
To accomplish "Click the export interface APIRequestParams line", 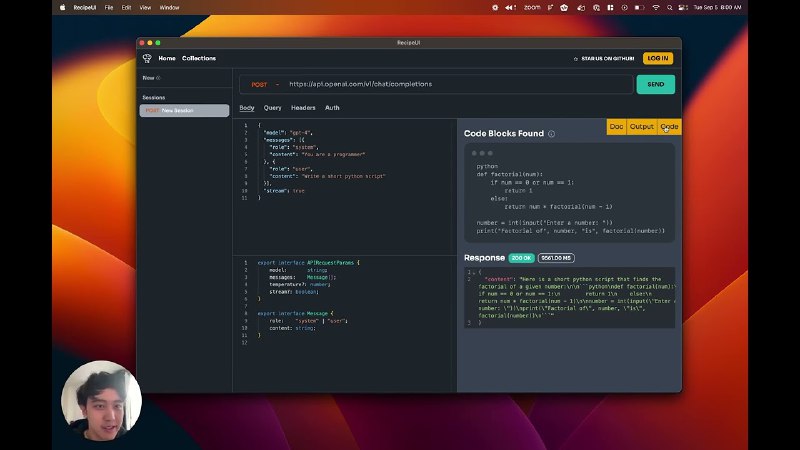I will click(x=308, y=263).
